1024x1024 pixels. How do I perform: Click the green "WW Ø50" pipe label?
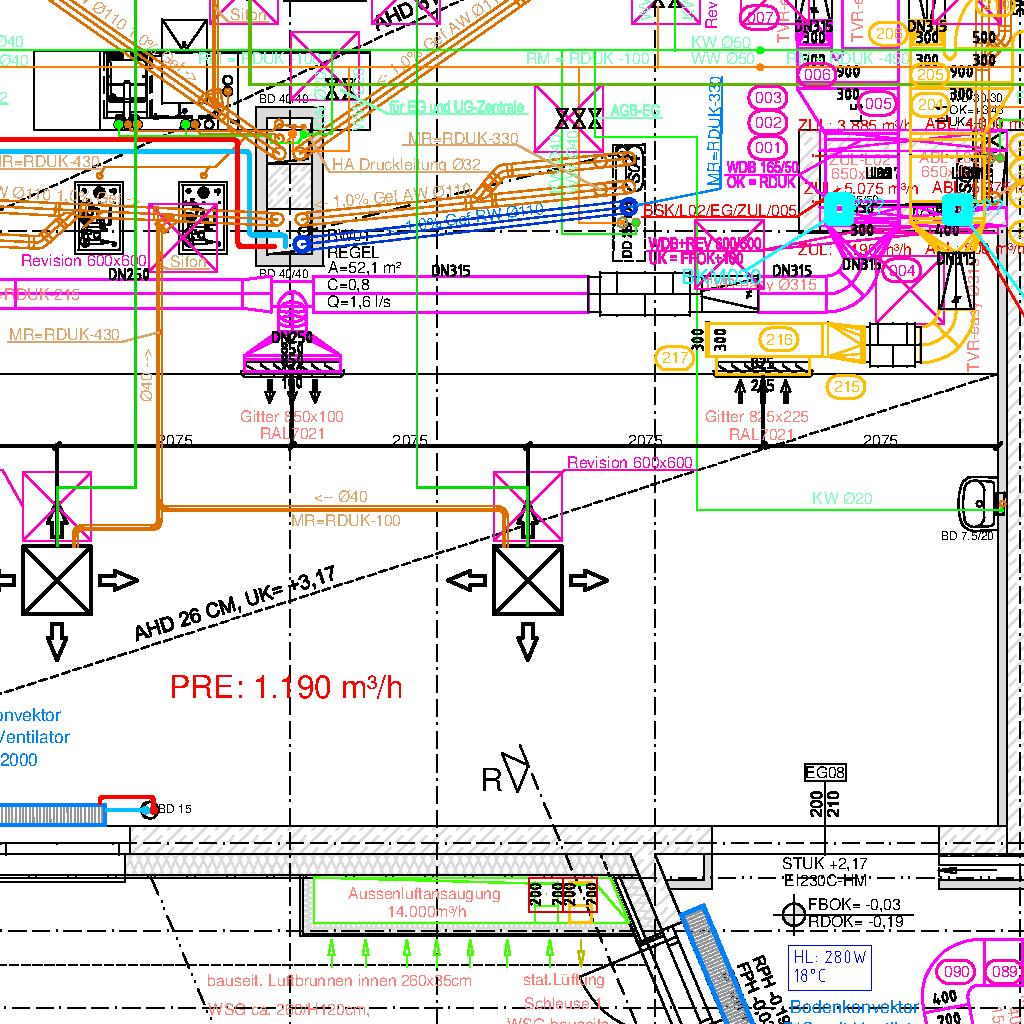click(x=721, y=59)
